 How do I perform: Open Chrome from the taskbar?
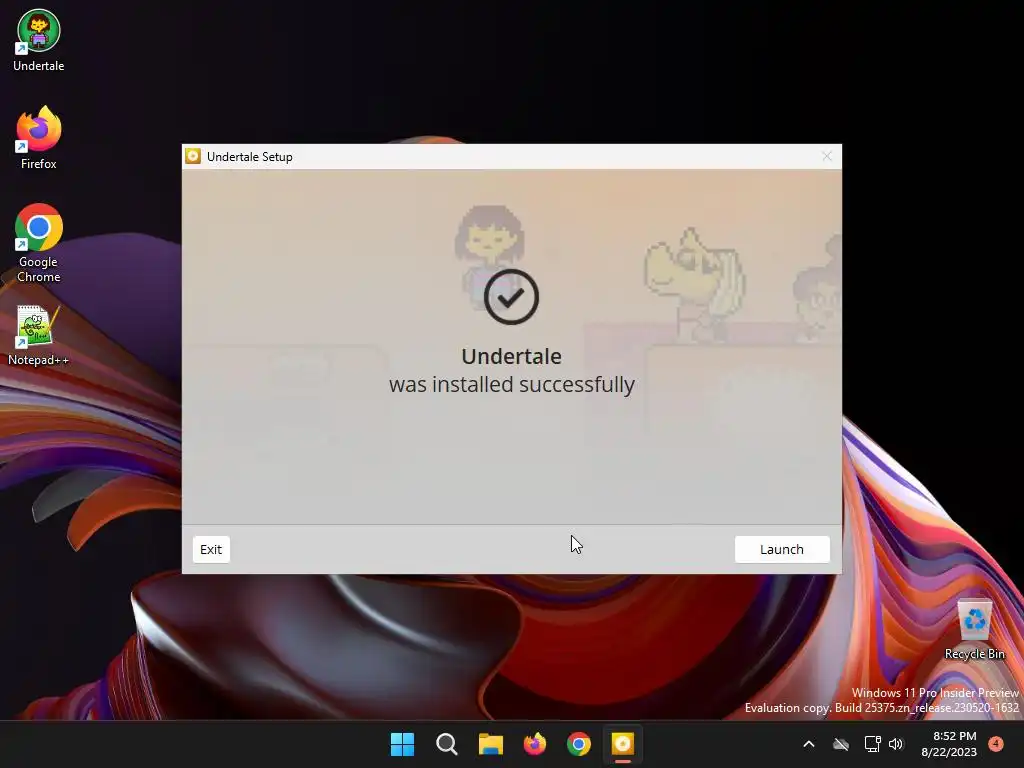click(x=579, y=744)
